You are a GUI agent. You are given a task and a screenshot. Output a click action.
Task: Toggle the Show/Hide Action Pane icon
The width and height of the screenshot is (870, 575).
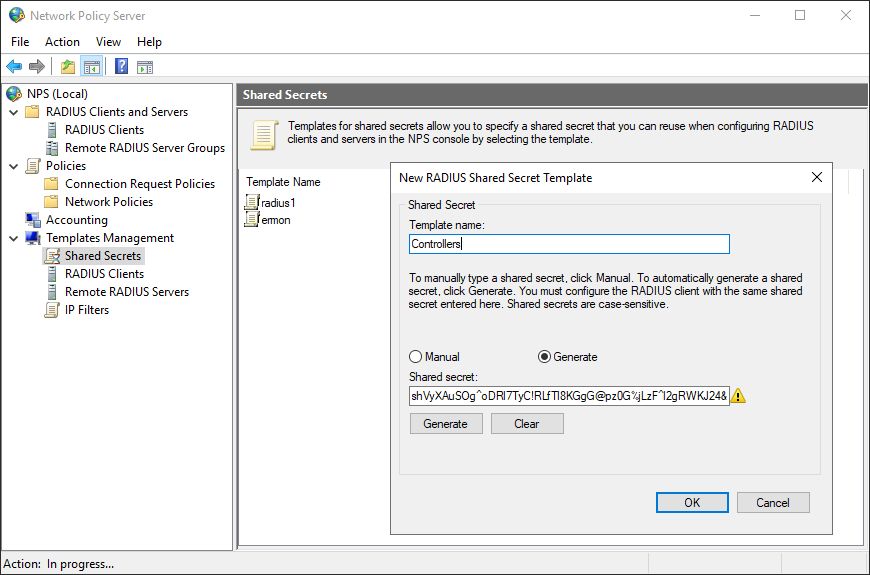click(145, 67)
